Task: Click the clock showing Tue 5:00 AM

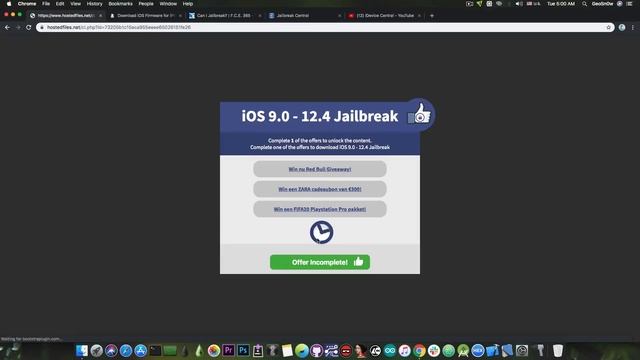Action: (x=561, y=4)
